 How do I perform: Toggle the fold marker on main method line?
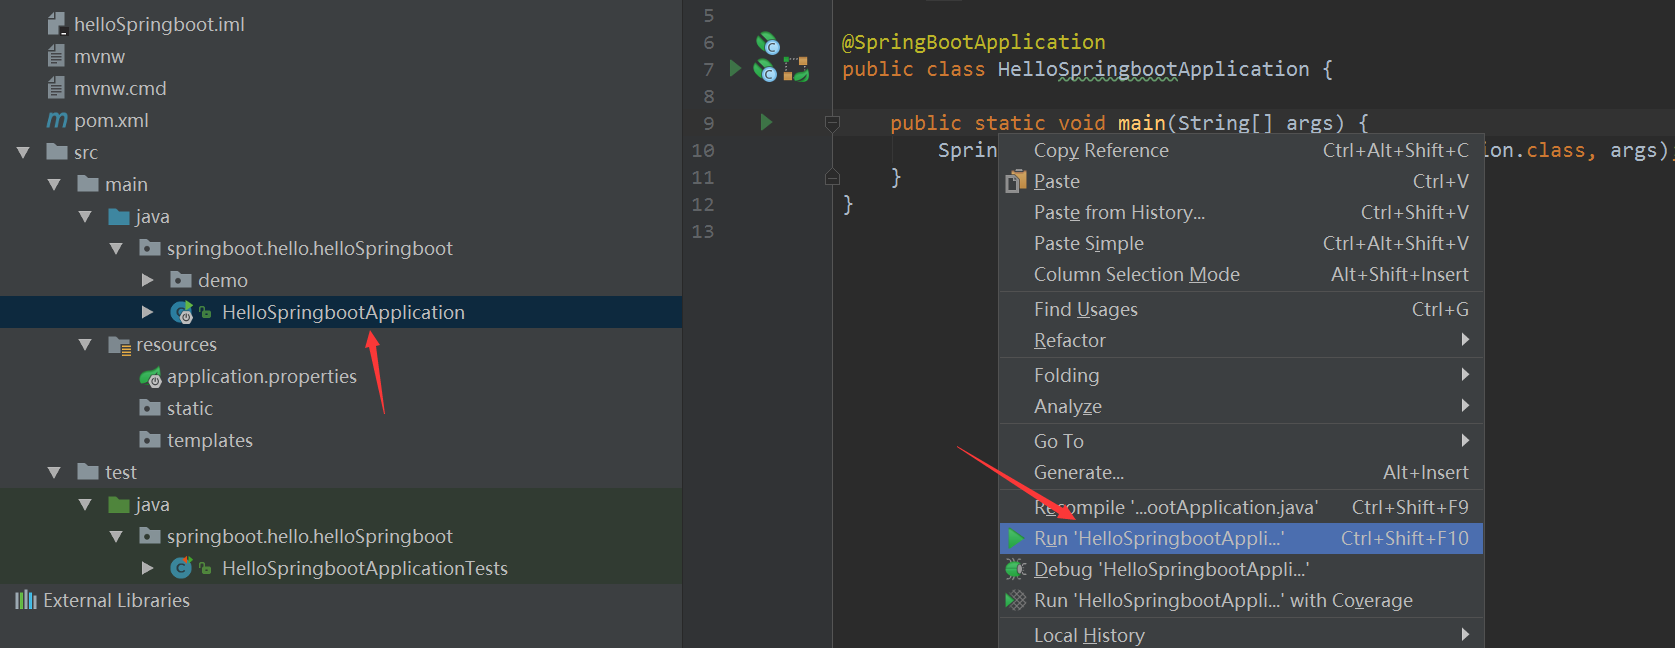click(x=832, y=123)
